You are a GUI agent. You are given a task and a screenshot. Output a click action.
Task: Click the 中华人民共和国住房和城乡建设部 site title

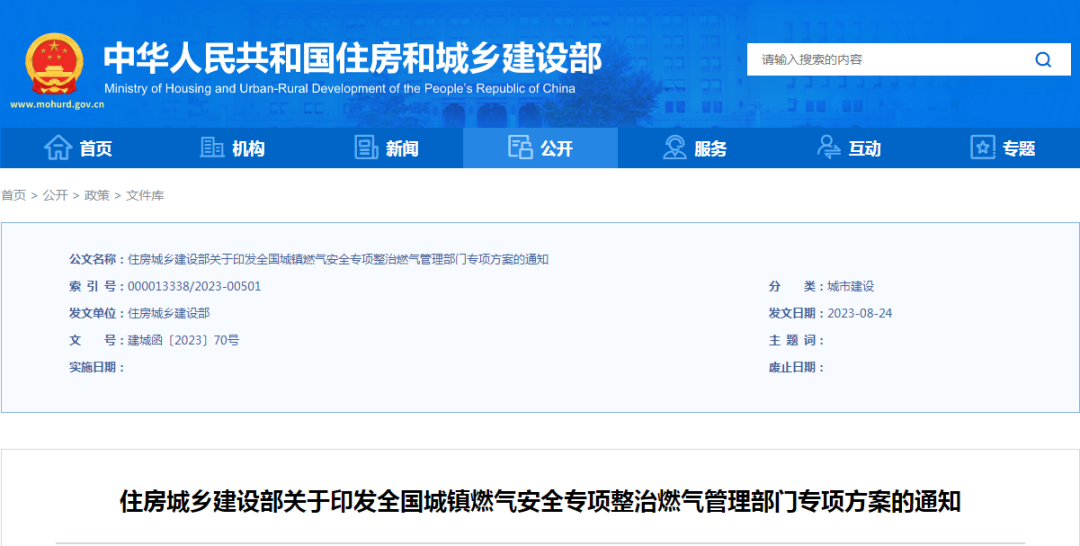353,58
